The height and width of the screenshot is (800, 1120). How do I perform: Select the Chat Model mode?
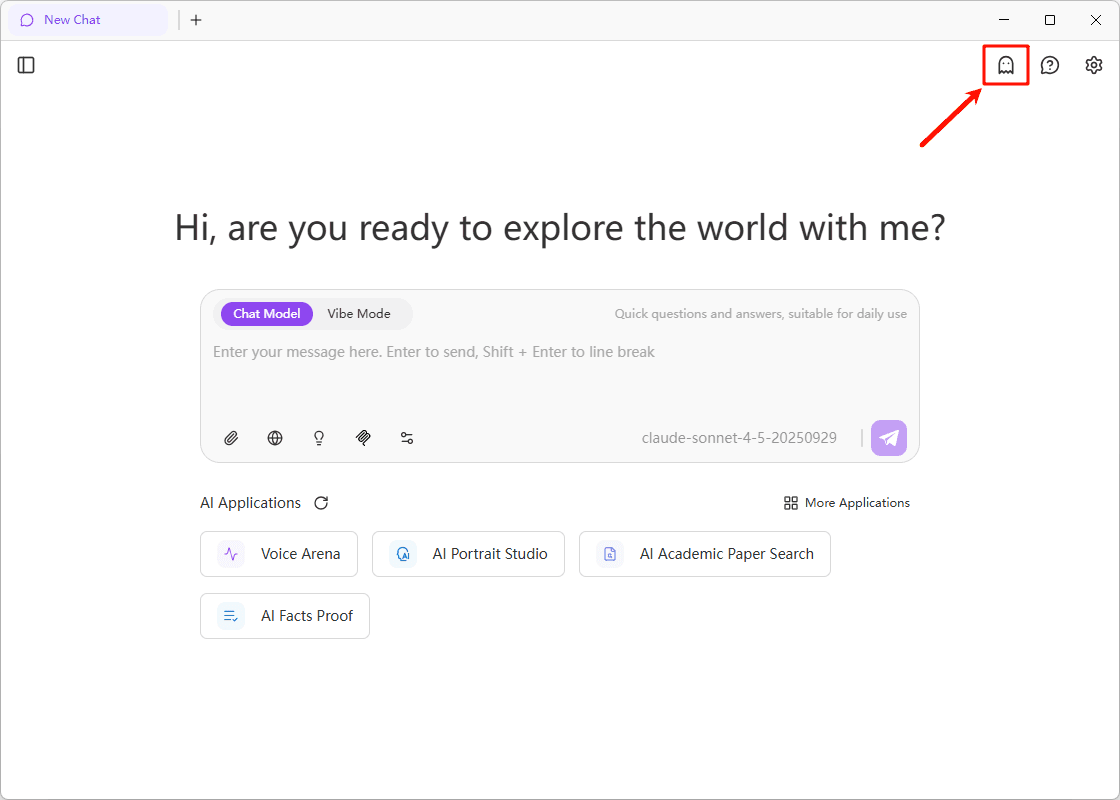click(267, 314)
